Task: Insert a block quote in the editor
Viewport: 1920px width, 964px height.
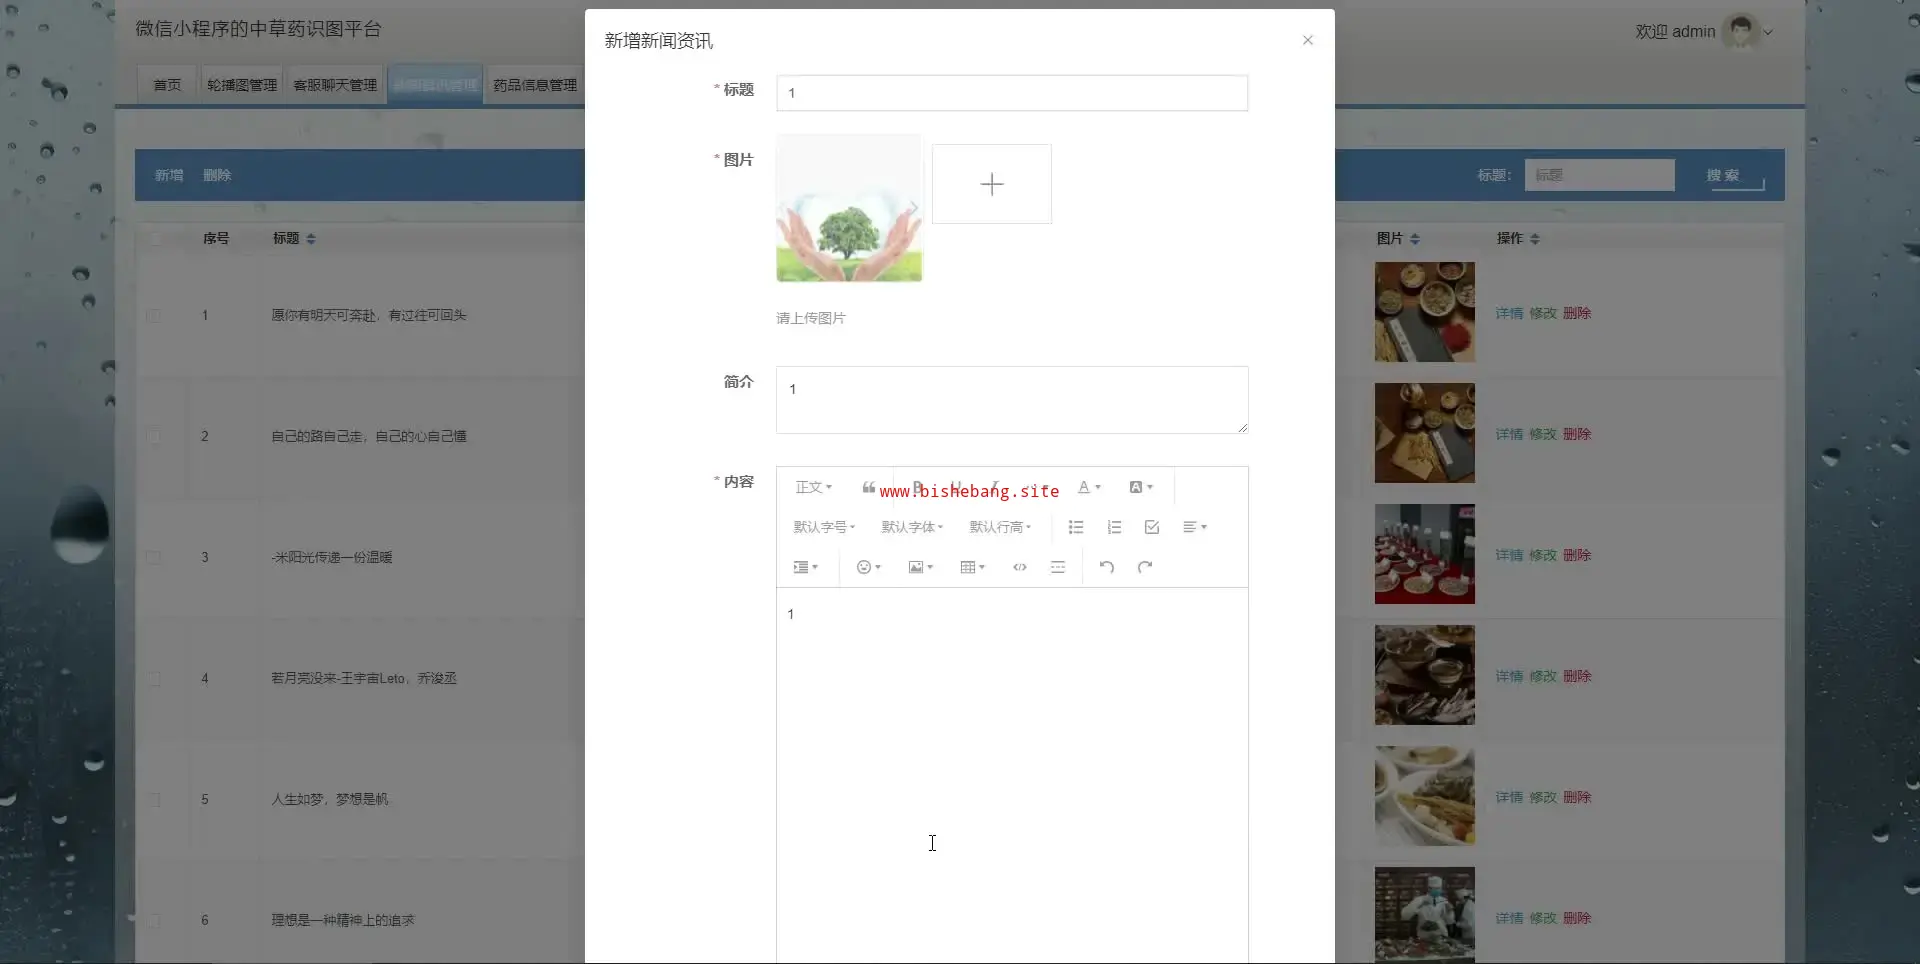Action: click(x=868, y=487)
